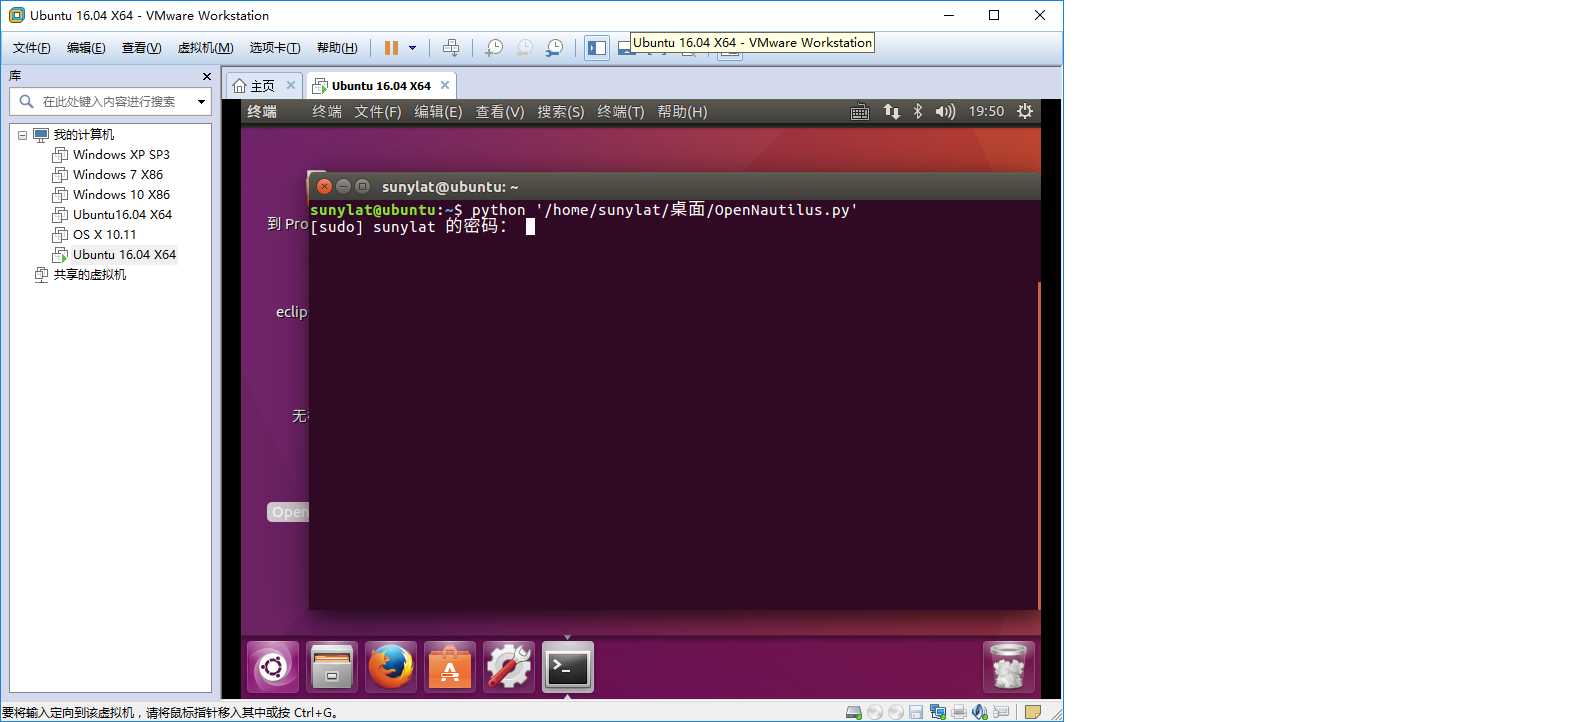The image size is (1573, 722).
Task: Open Ubuntu Software Center in the dock
Action: click(450, 667)
